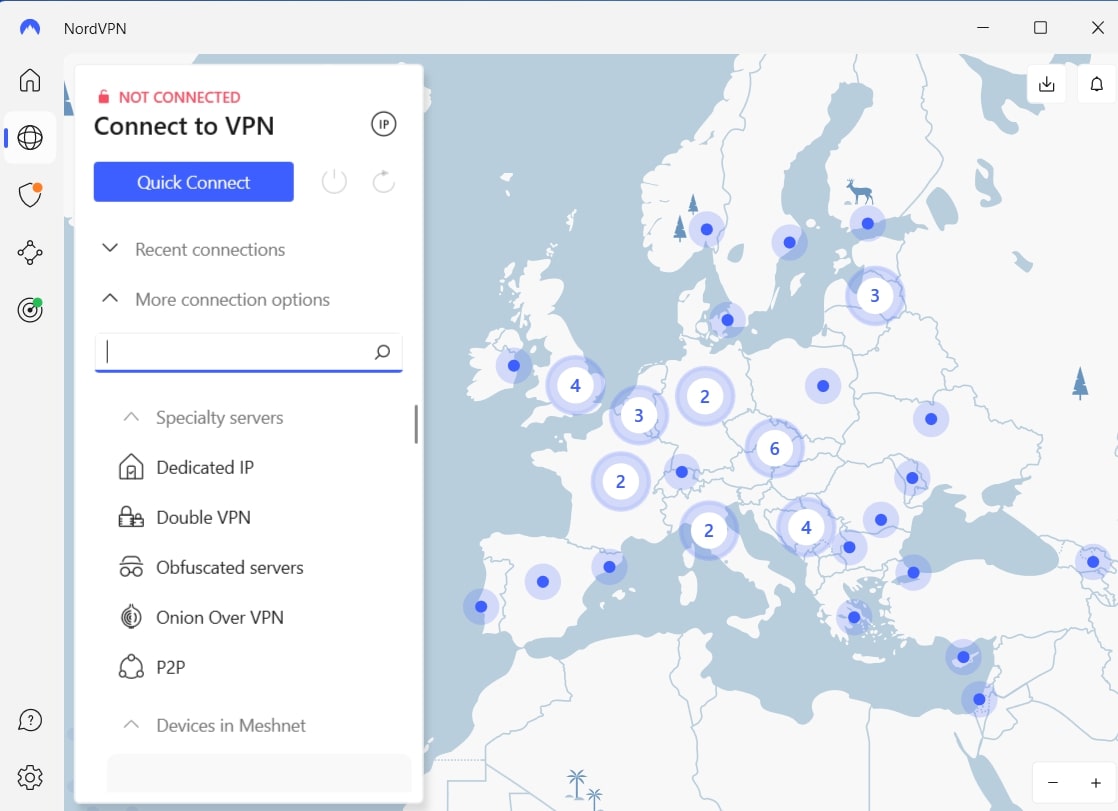Click the reconnect refresh icon
1118x811 pixels.
[384, 181]
